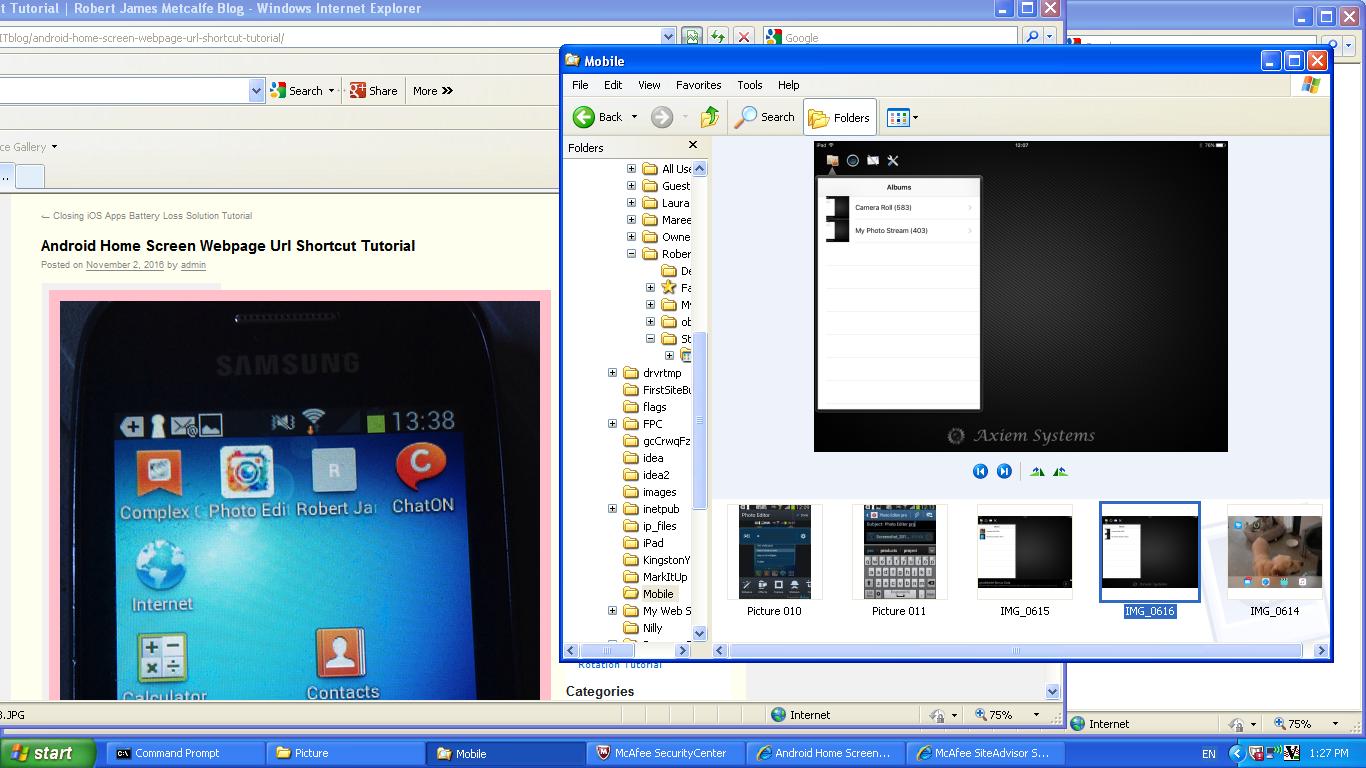The image size is (1366, 768).
Task: Expand the Laura folder node
Action: [x=631, y=203]
